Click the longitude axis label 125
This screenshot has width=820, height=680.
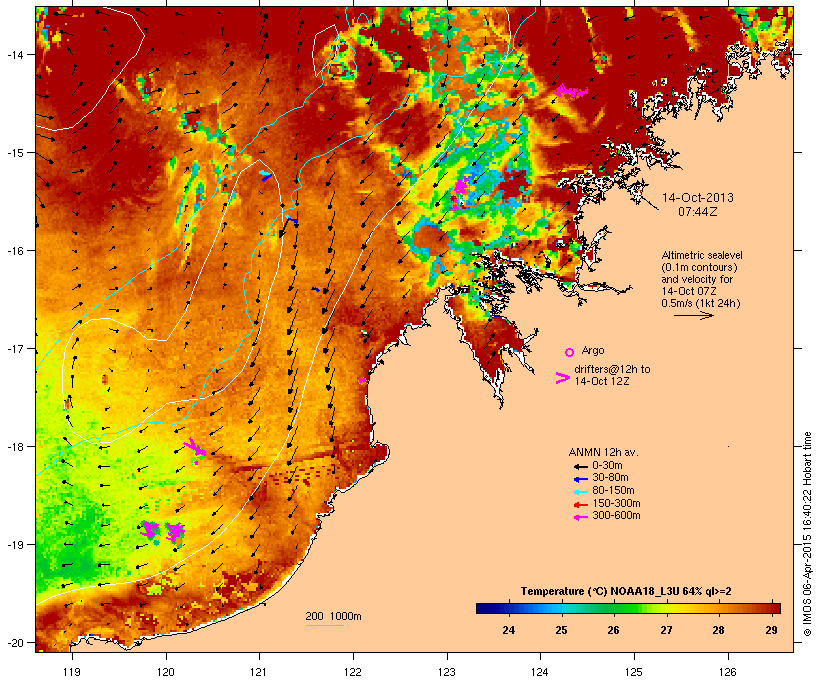pos(634,672)
